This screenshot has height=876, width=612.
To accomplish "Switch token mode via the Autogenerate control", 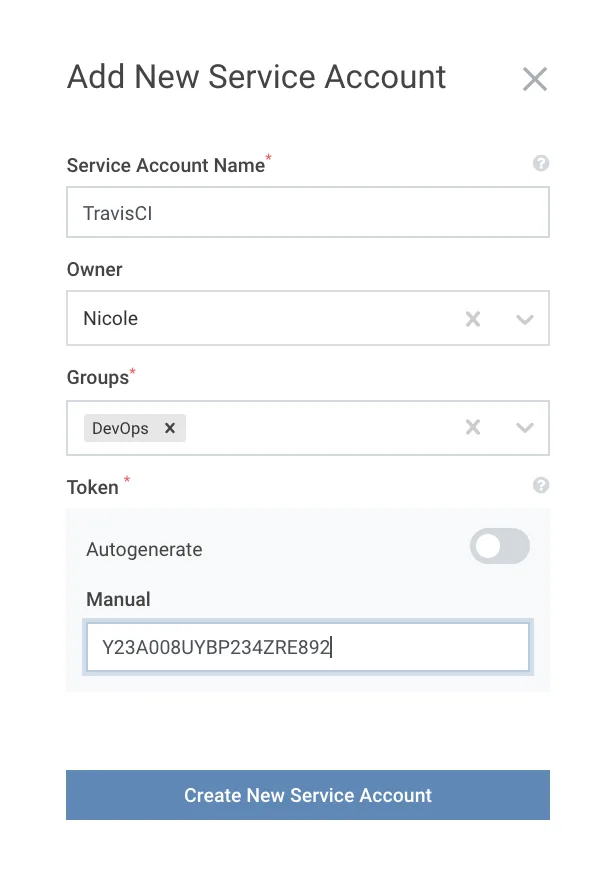I will tap(499, 546).
